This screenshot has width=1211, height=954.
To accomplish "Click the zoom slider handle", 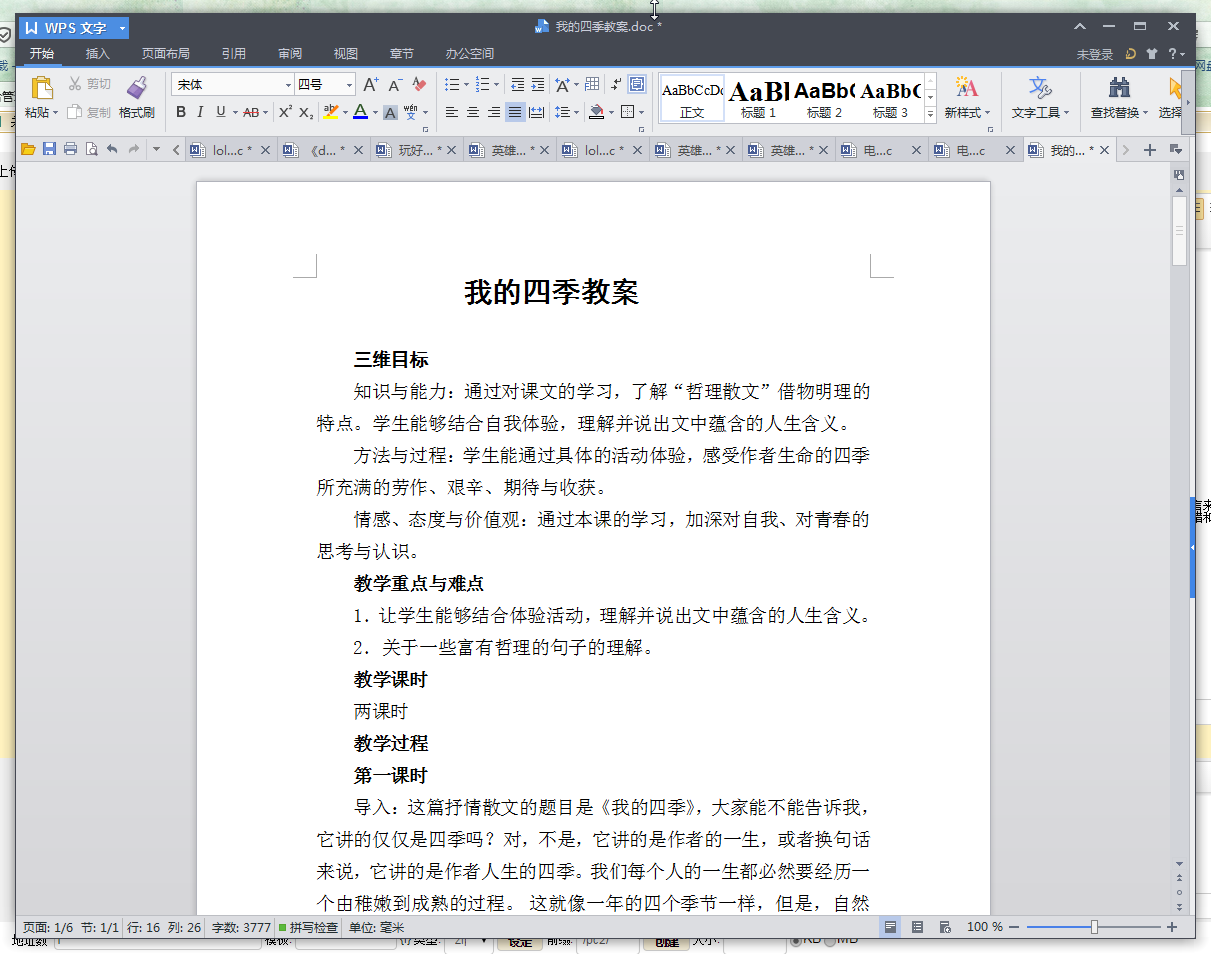I will [1094, 927].
